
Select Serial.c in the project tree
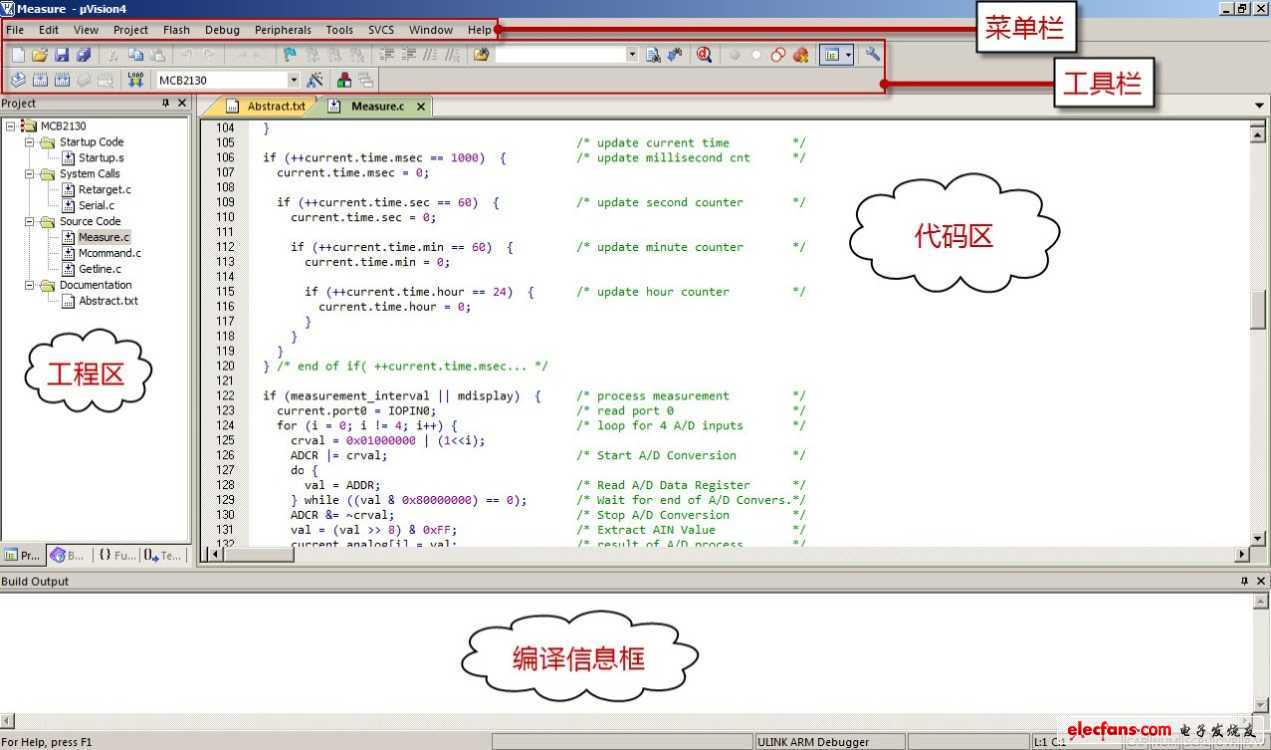tap(97, 206)
